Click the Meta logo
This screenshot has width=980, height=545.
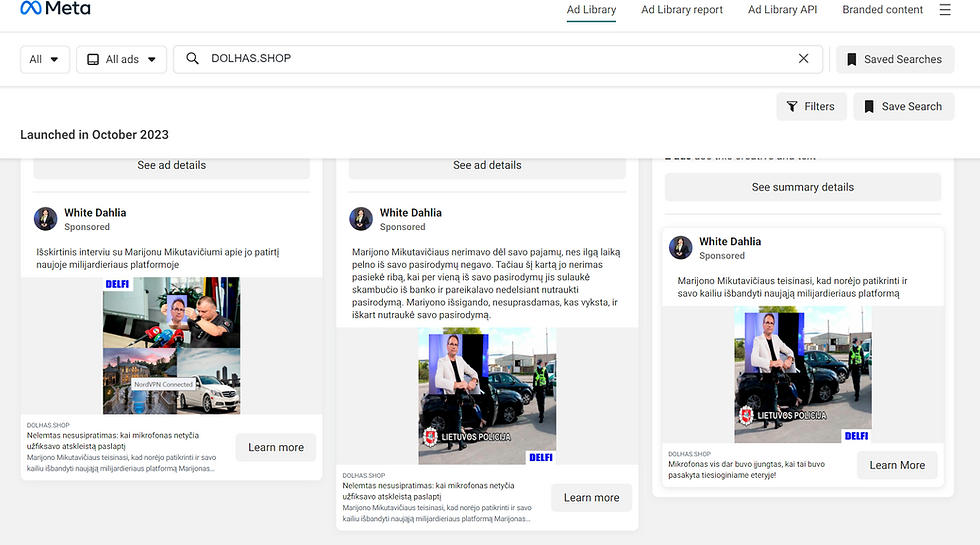click(x=55, y=8)
